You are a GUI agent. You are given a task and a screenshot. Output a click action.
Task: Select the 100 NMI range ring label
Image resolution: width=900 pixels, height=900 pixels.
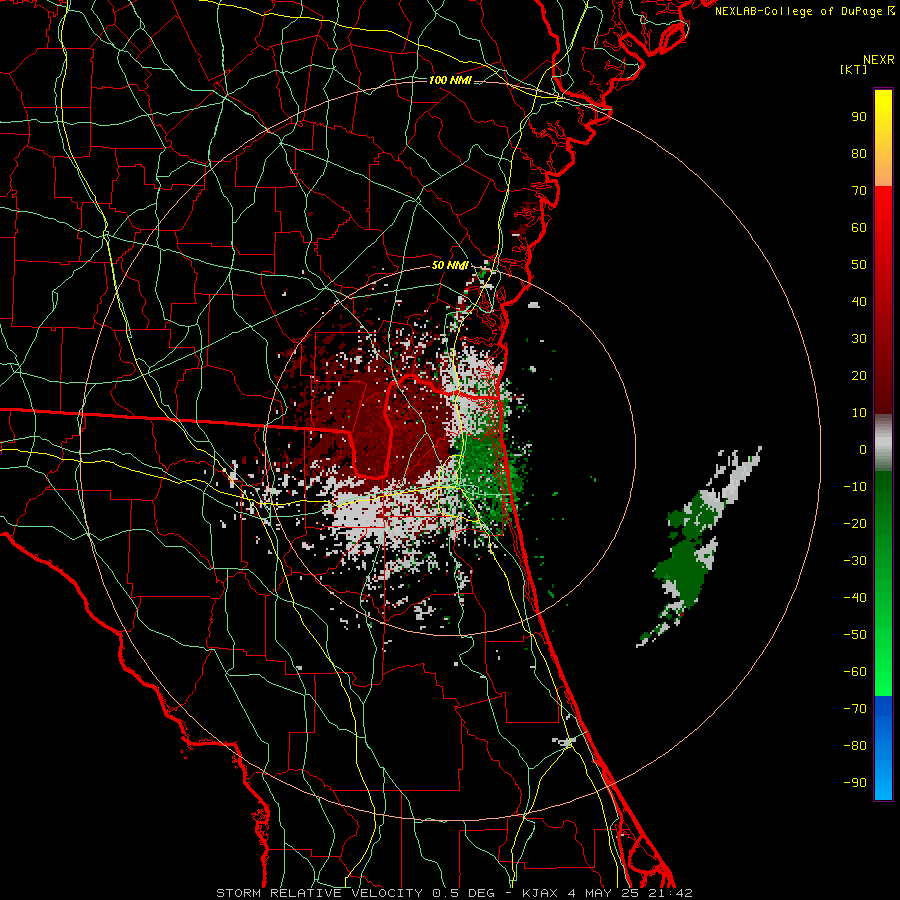coord(450,80)
